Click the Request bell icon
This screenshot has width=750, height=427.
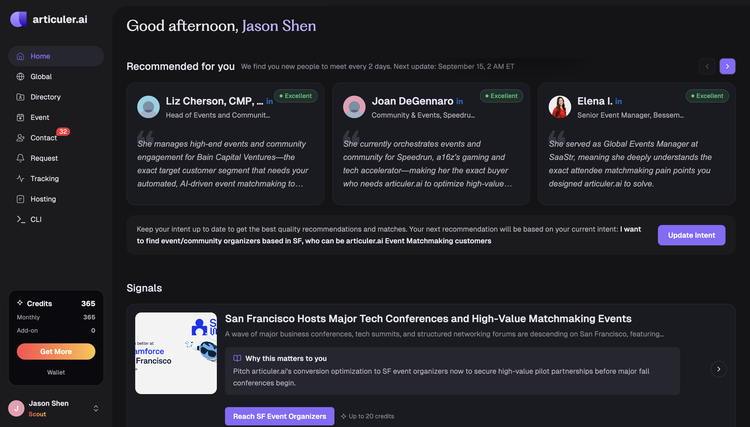coord(20,158)
